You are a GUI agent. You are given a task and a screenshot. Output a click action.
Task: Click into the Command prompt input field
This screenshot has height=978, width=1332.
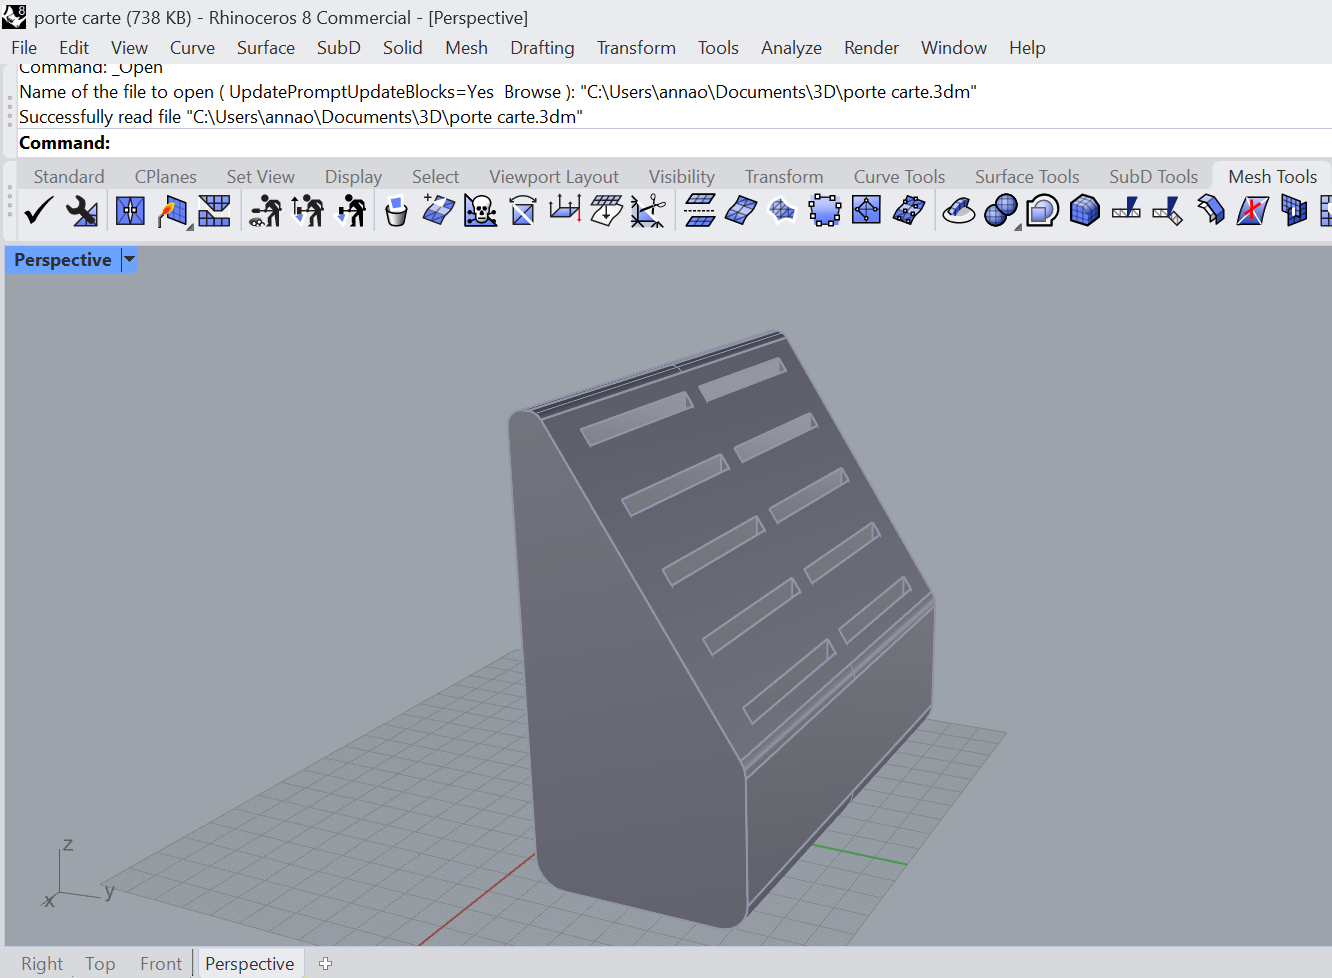(x=600, y=143)
